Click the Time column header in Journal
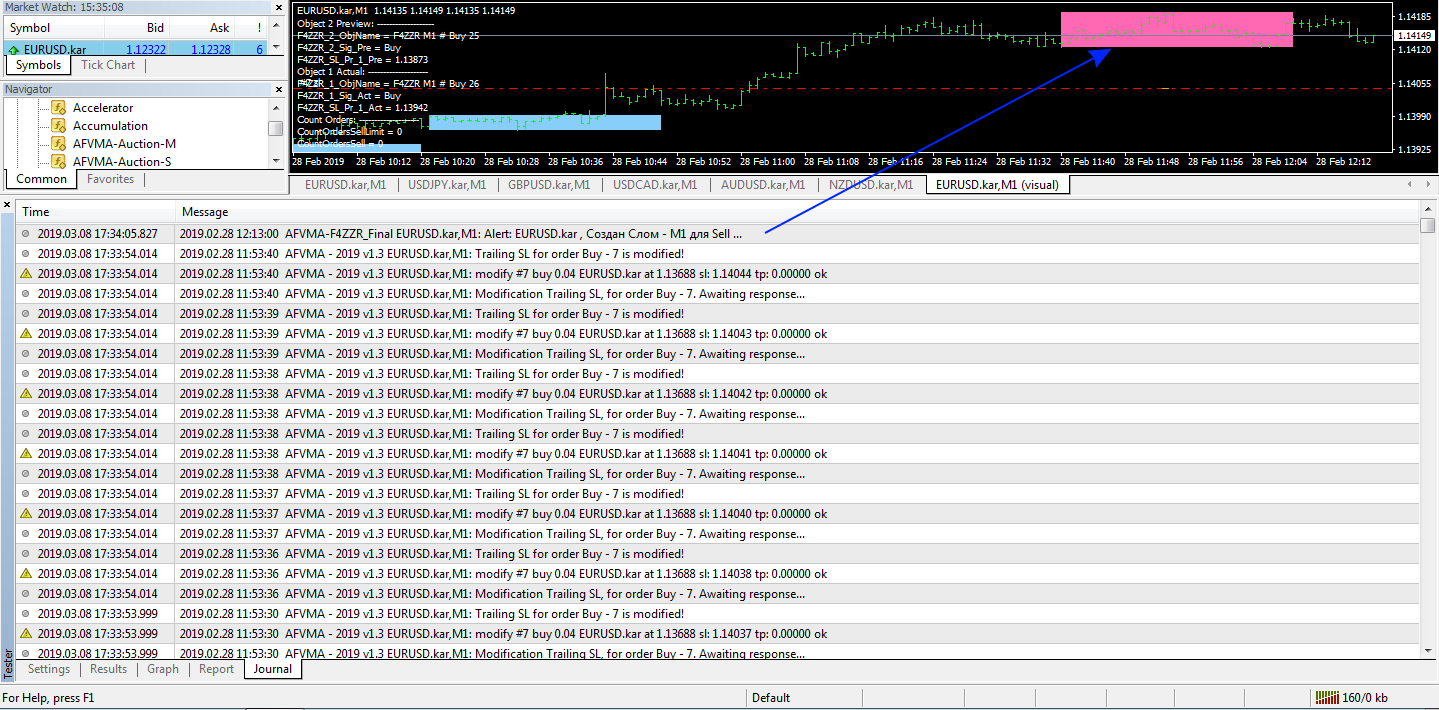The height and width of the screenshot is (710, 1439). coord(96,211)
